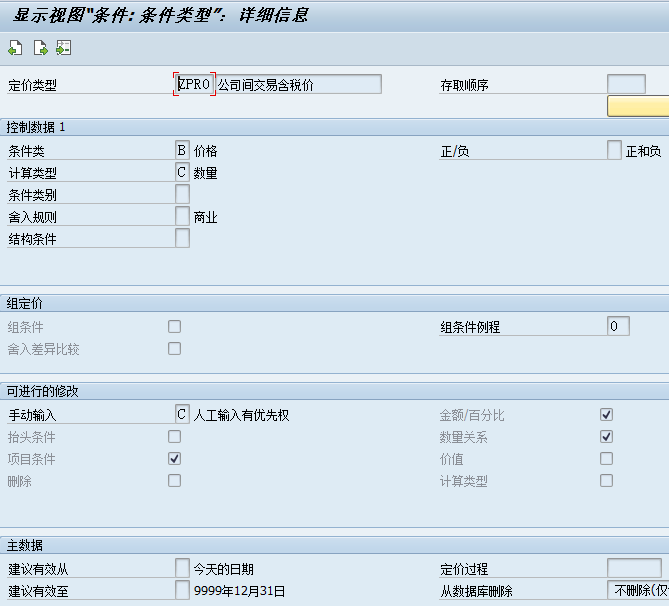Toggle the 价值 checkbox

607,459
